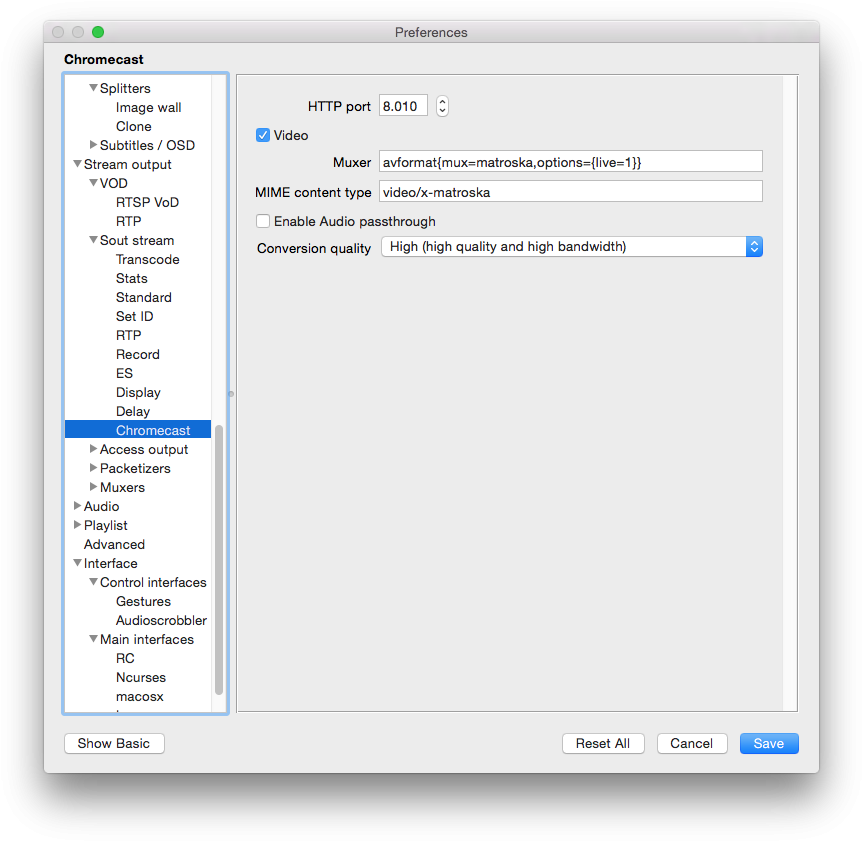The height and width of the screenshot is (841, 862).
Task: Expand the Packetizers disclosure triangle
Action: tap(93, 469)
